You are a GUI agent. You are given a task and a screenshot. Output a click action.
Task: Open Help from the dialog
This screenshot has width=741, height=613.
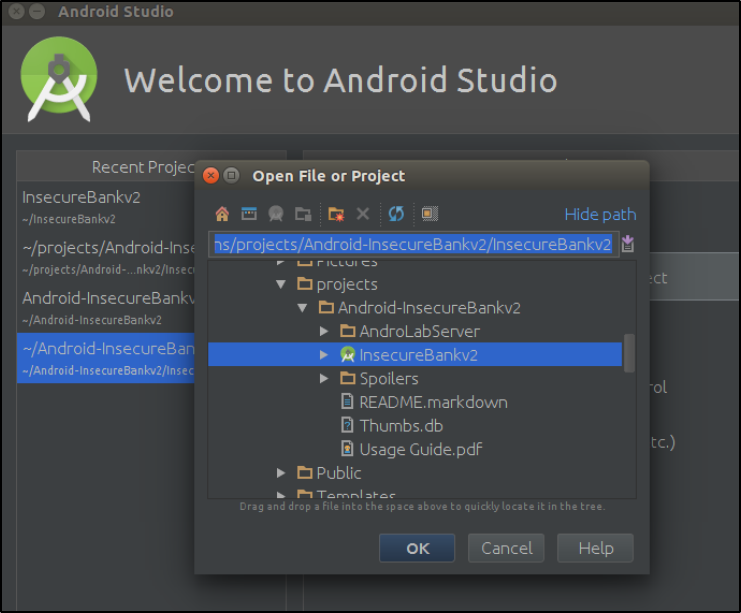[595, 548]
